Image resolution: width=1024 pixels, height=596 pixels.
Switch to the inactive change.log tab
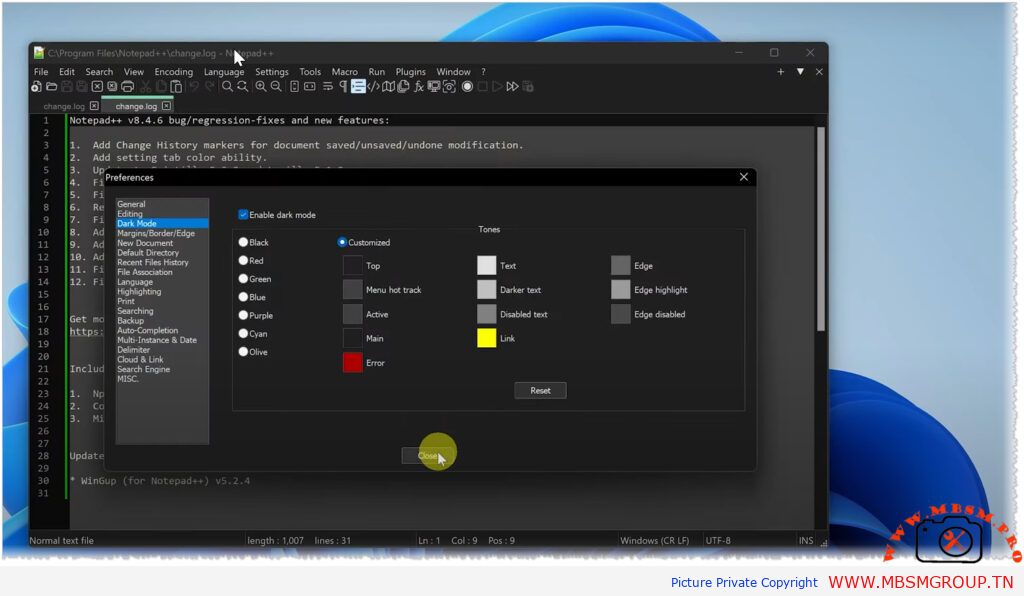point(64,106)
